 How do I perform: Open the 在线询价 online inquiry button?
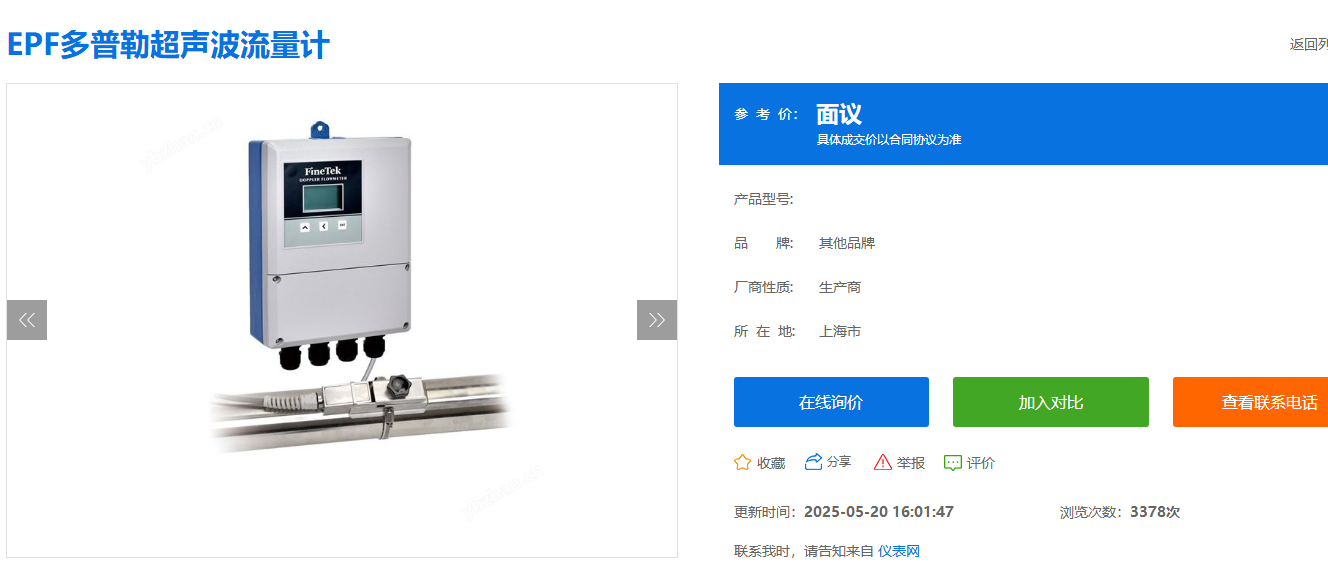pyautogui.click(x=831, y=402)
